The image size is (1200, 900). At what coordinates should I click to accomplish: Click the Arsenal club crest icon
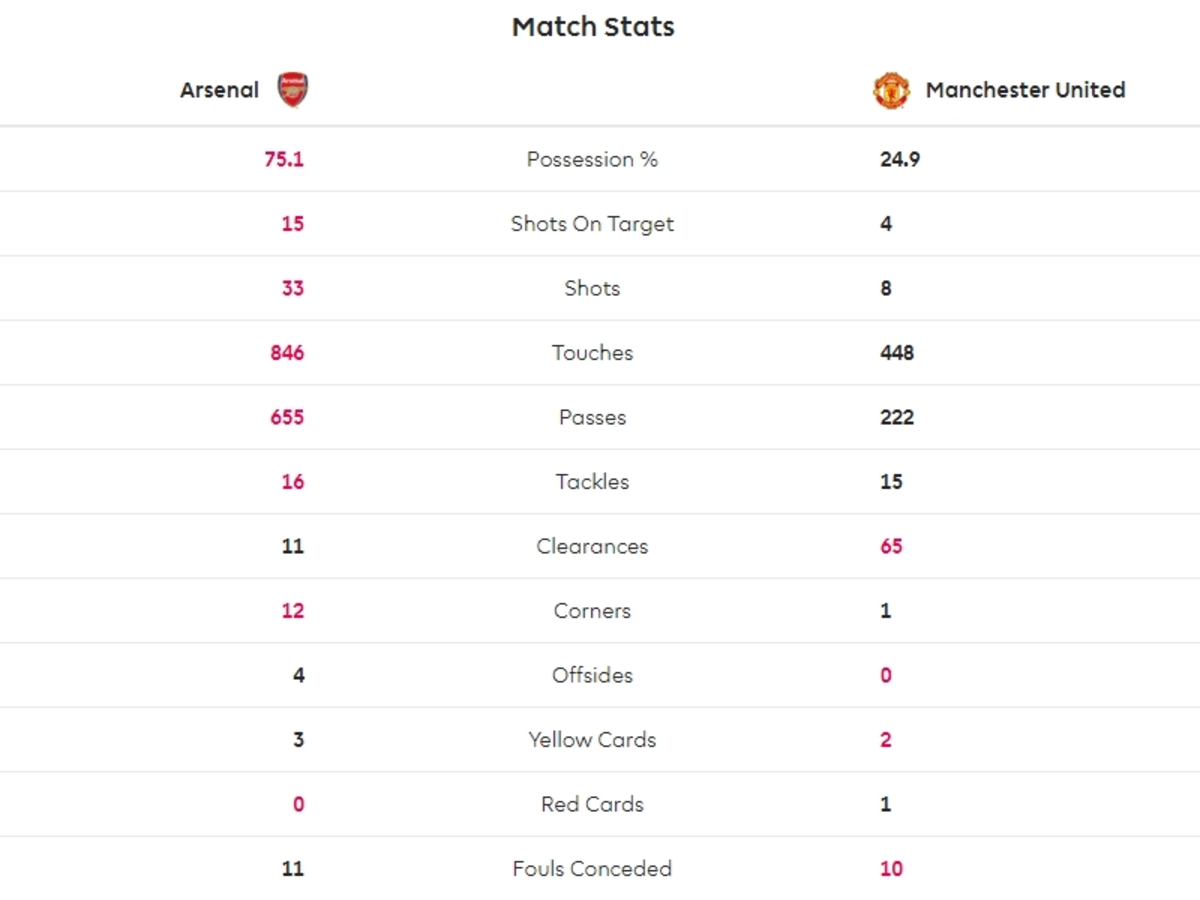[293, 90]
